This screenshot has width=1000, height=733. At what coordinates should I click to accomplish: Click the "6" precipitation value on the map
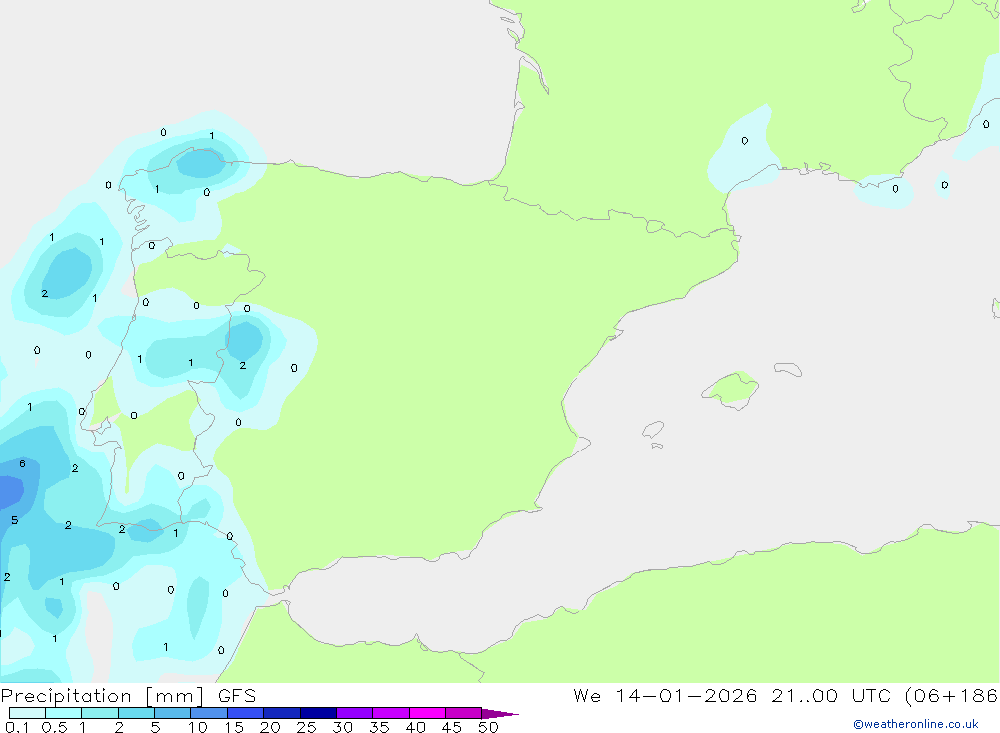coord(22,463)
